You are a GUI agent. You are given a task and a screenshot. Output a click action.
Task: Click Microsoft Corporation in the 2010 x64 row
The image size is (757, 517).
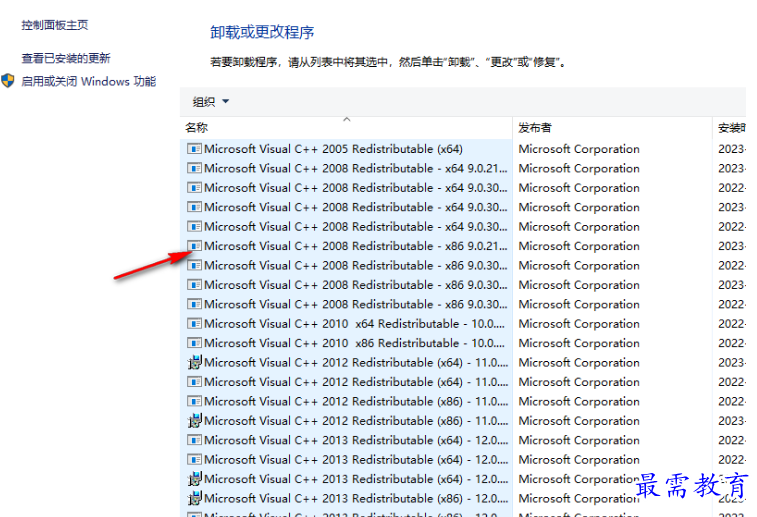click(x=579, y=323)
